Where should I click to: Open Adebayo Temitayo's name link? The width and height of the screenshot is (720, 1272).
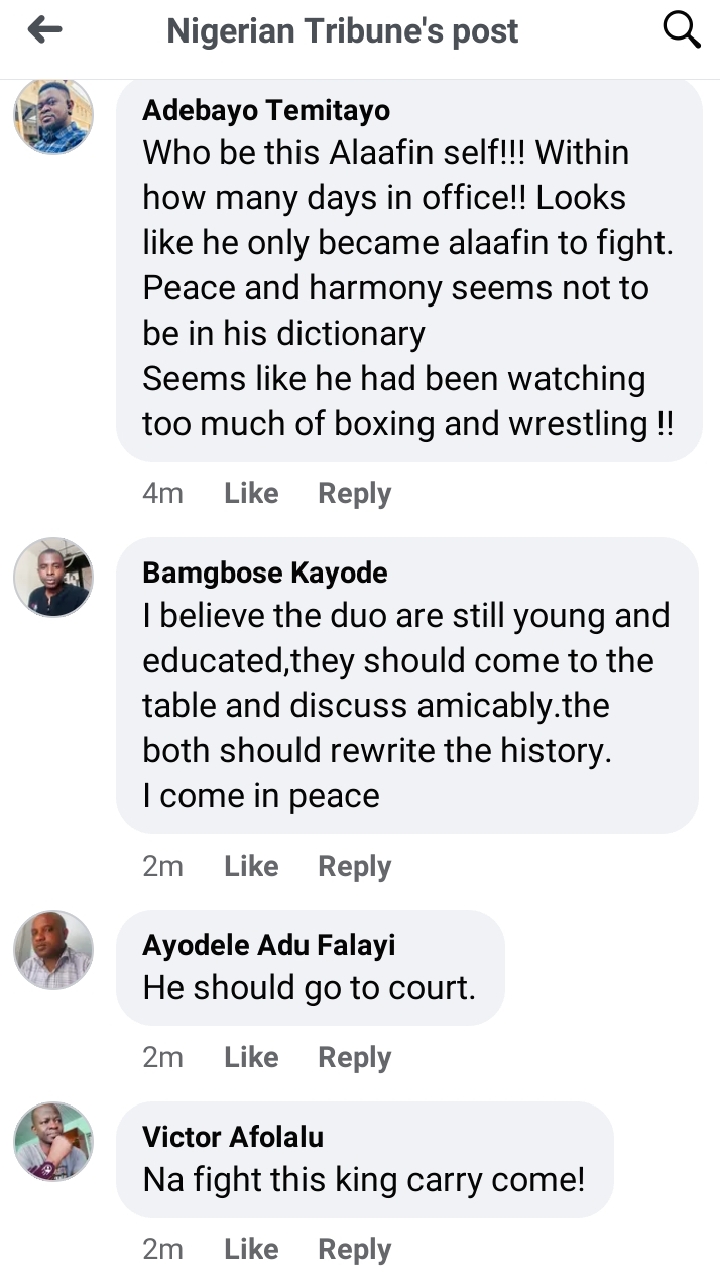click(x=266, y=110)
